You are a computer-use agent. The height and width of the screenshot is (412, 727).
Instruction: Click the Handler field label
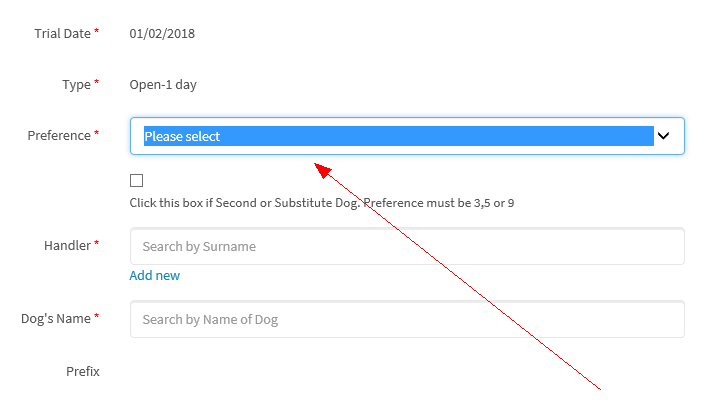pos(67,245)
